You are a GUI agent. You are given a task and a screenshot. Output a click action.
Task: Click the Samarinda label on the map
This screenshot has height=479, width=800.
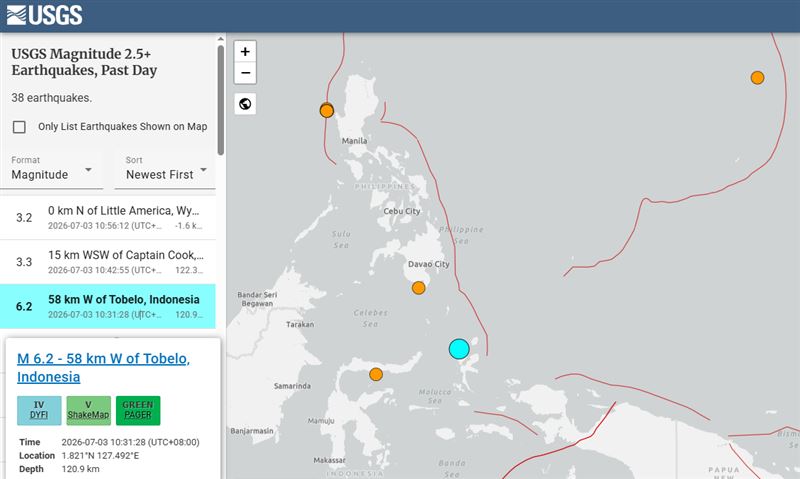click(x=292, y=386)
